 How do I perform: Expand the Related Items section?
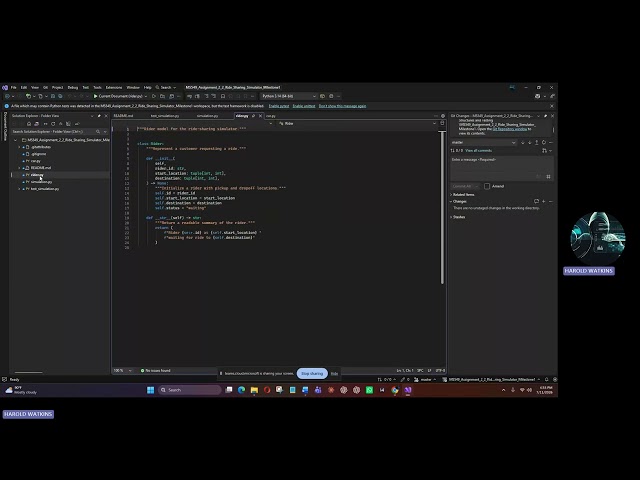[464, 194]
